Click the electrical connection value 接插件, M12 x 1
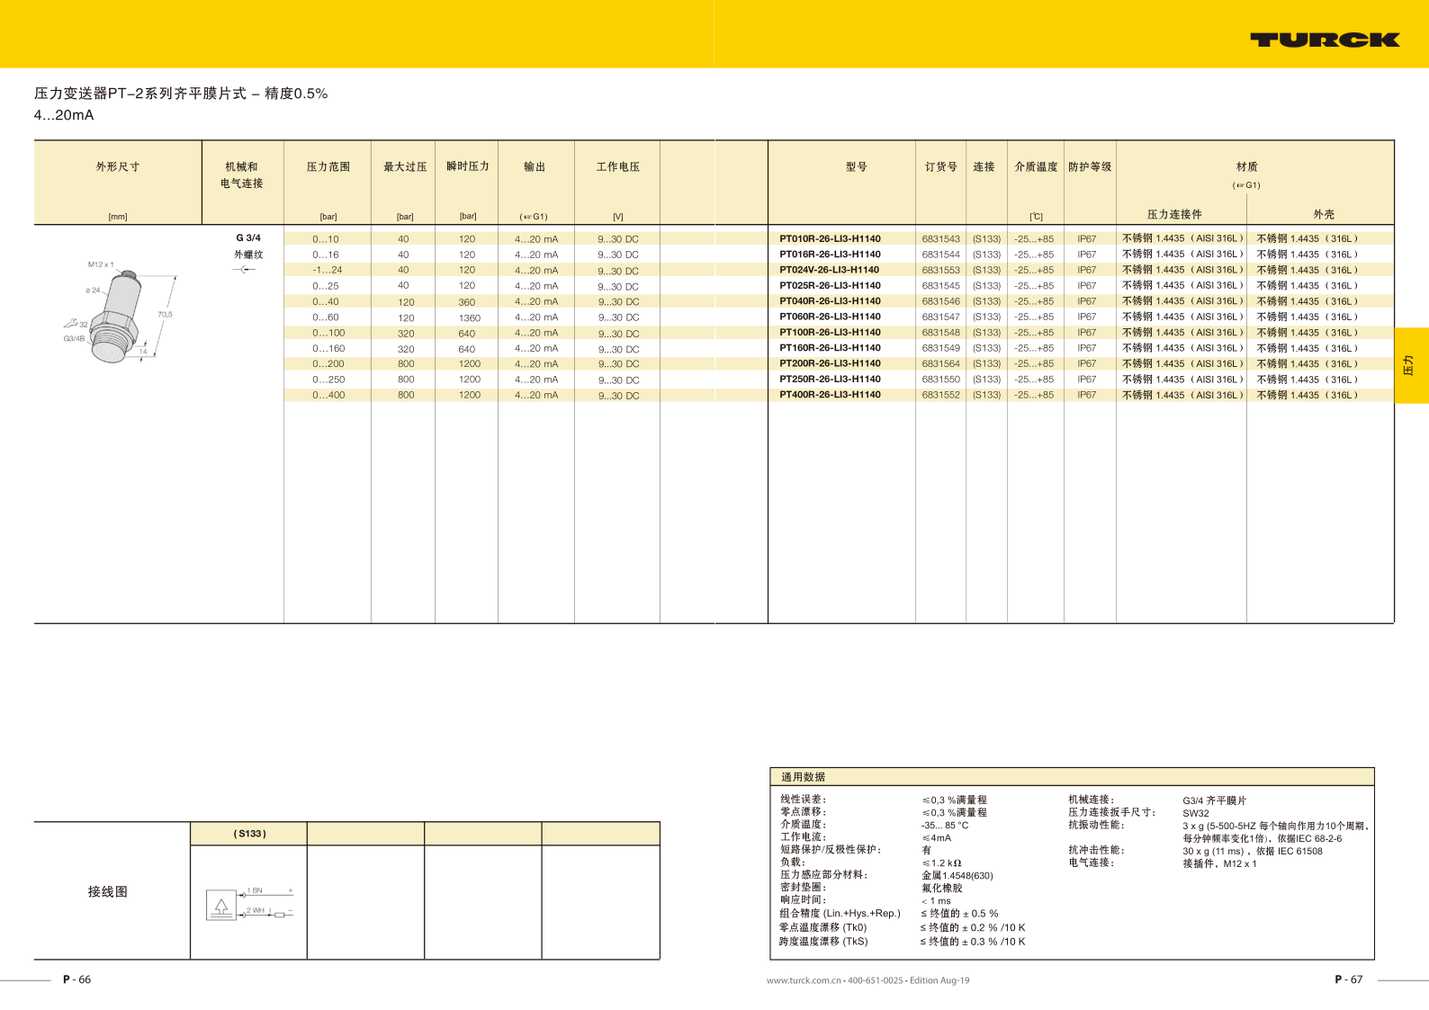This screenshot has height=1010, width=1429. pos(1219,864)
